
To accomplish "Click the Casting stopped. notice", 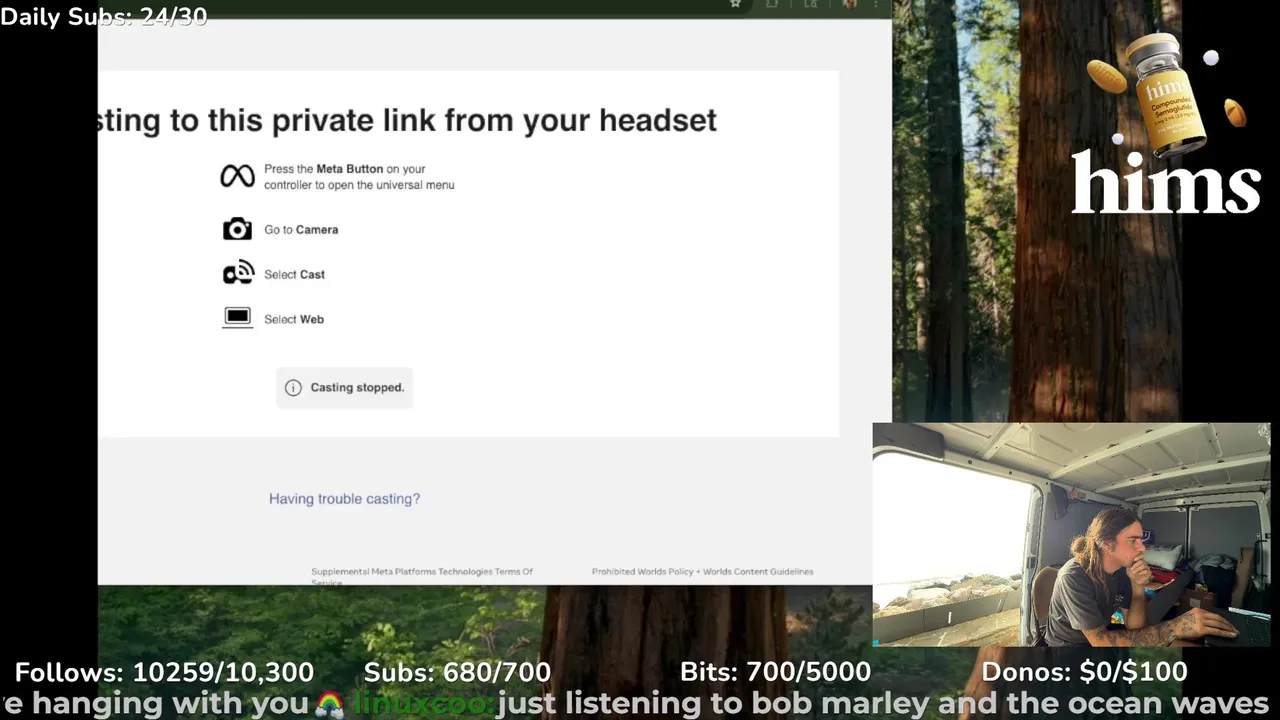I will [x=345, y=387].
